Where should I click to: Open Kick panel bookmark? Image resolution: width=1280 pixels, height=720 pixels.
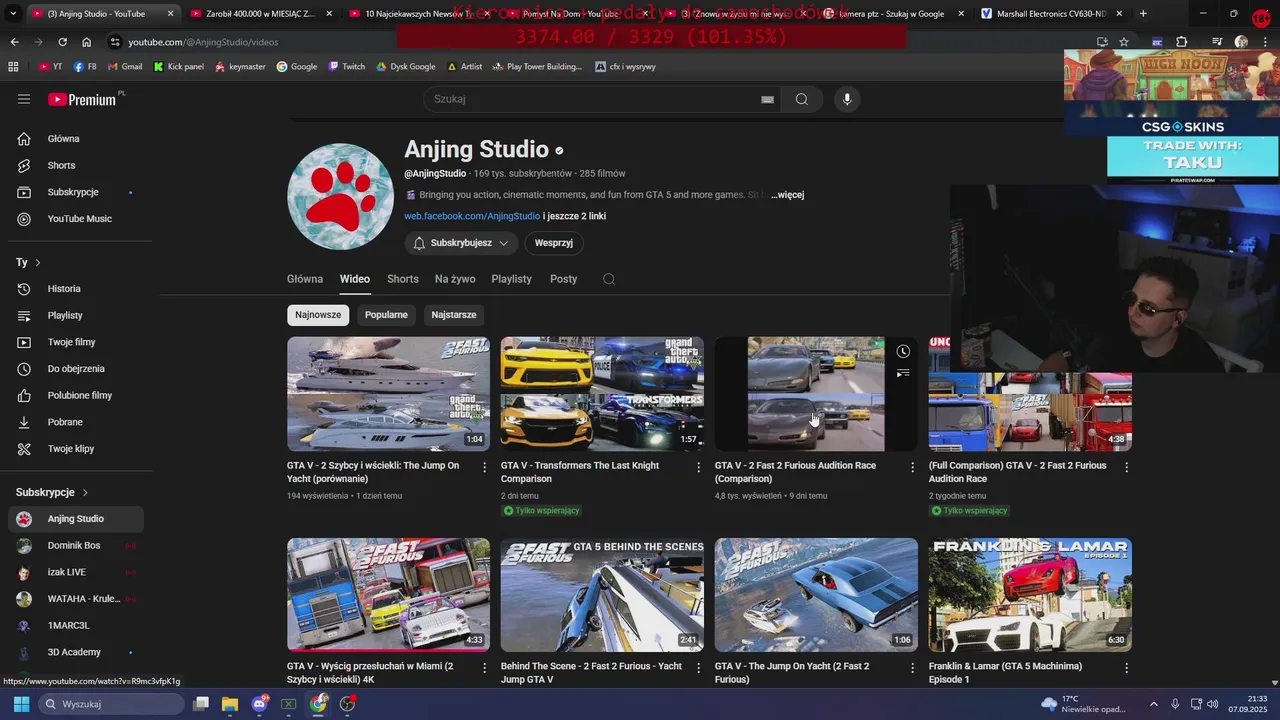point(179,66)
